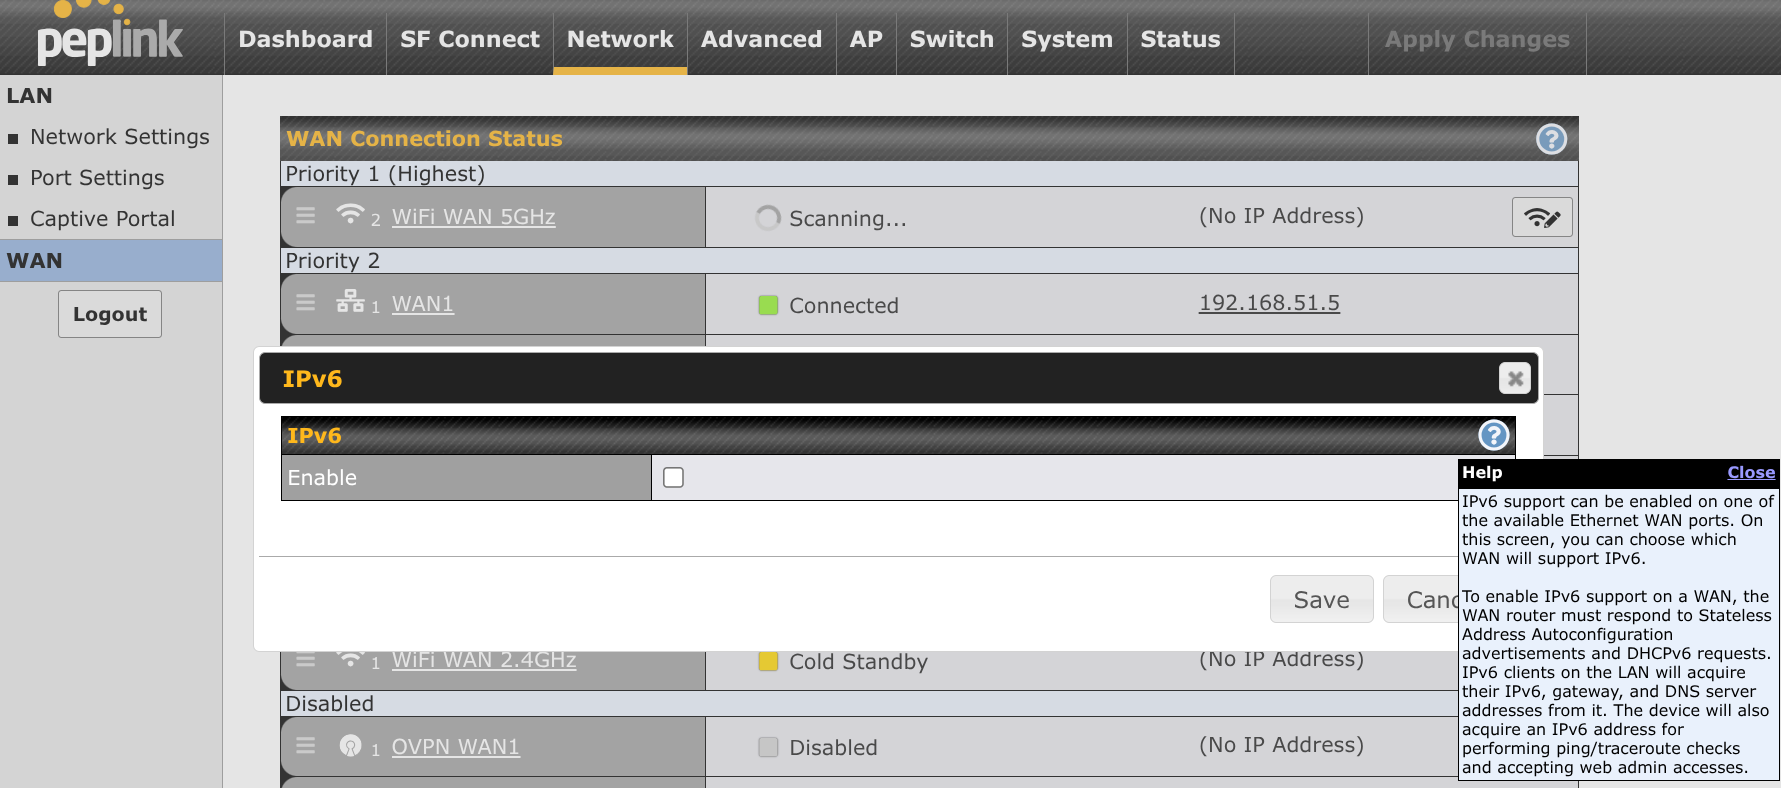Click the Wi-Fi edit icon for WiFi WAN 5GHz

(x=1541, y=217)
